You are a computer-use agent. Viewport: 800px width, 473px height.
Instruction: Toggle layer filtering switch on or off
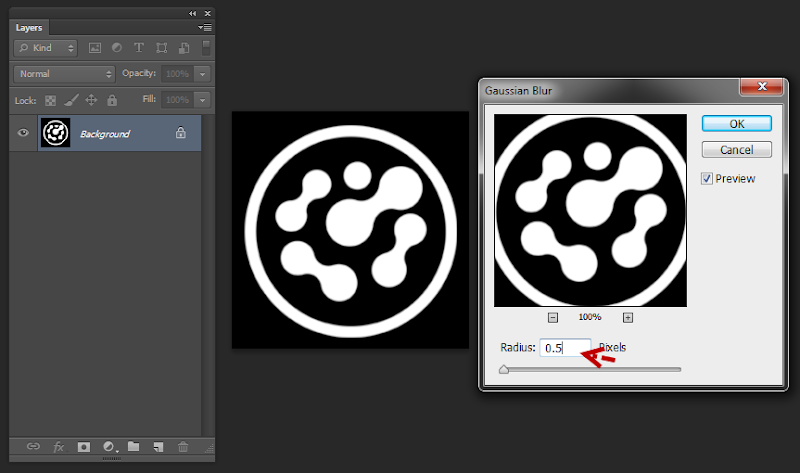(x=206, y=48)
